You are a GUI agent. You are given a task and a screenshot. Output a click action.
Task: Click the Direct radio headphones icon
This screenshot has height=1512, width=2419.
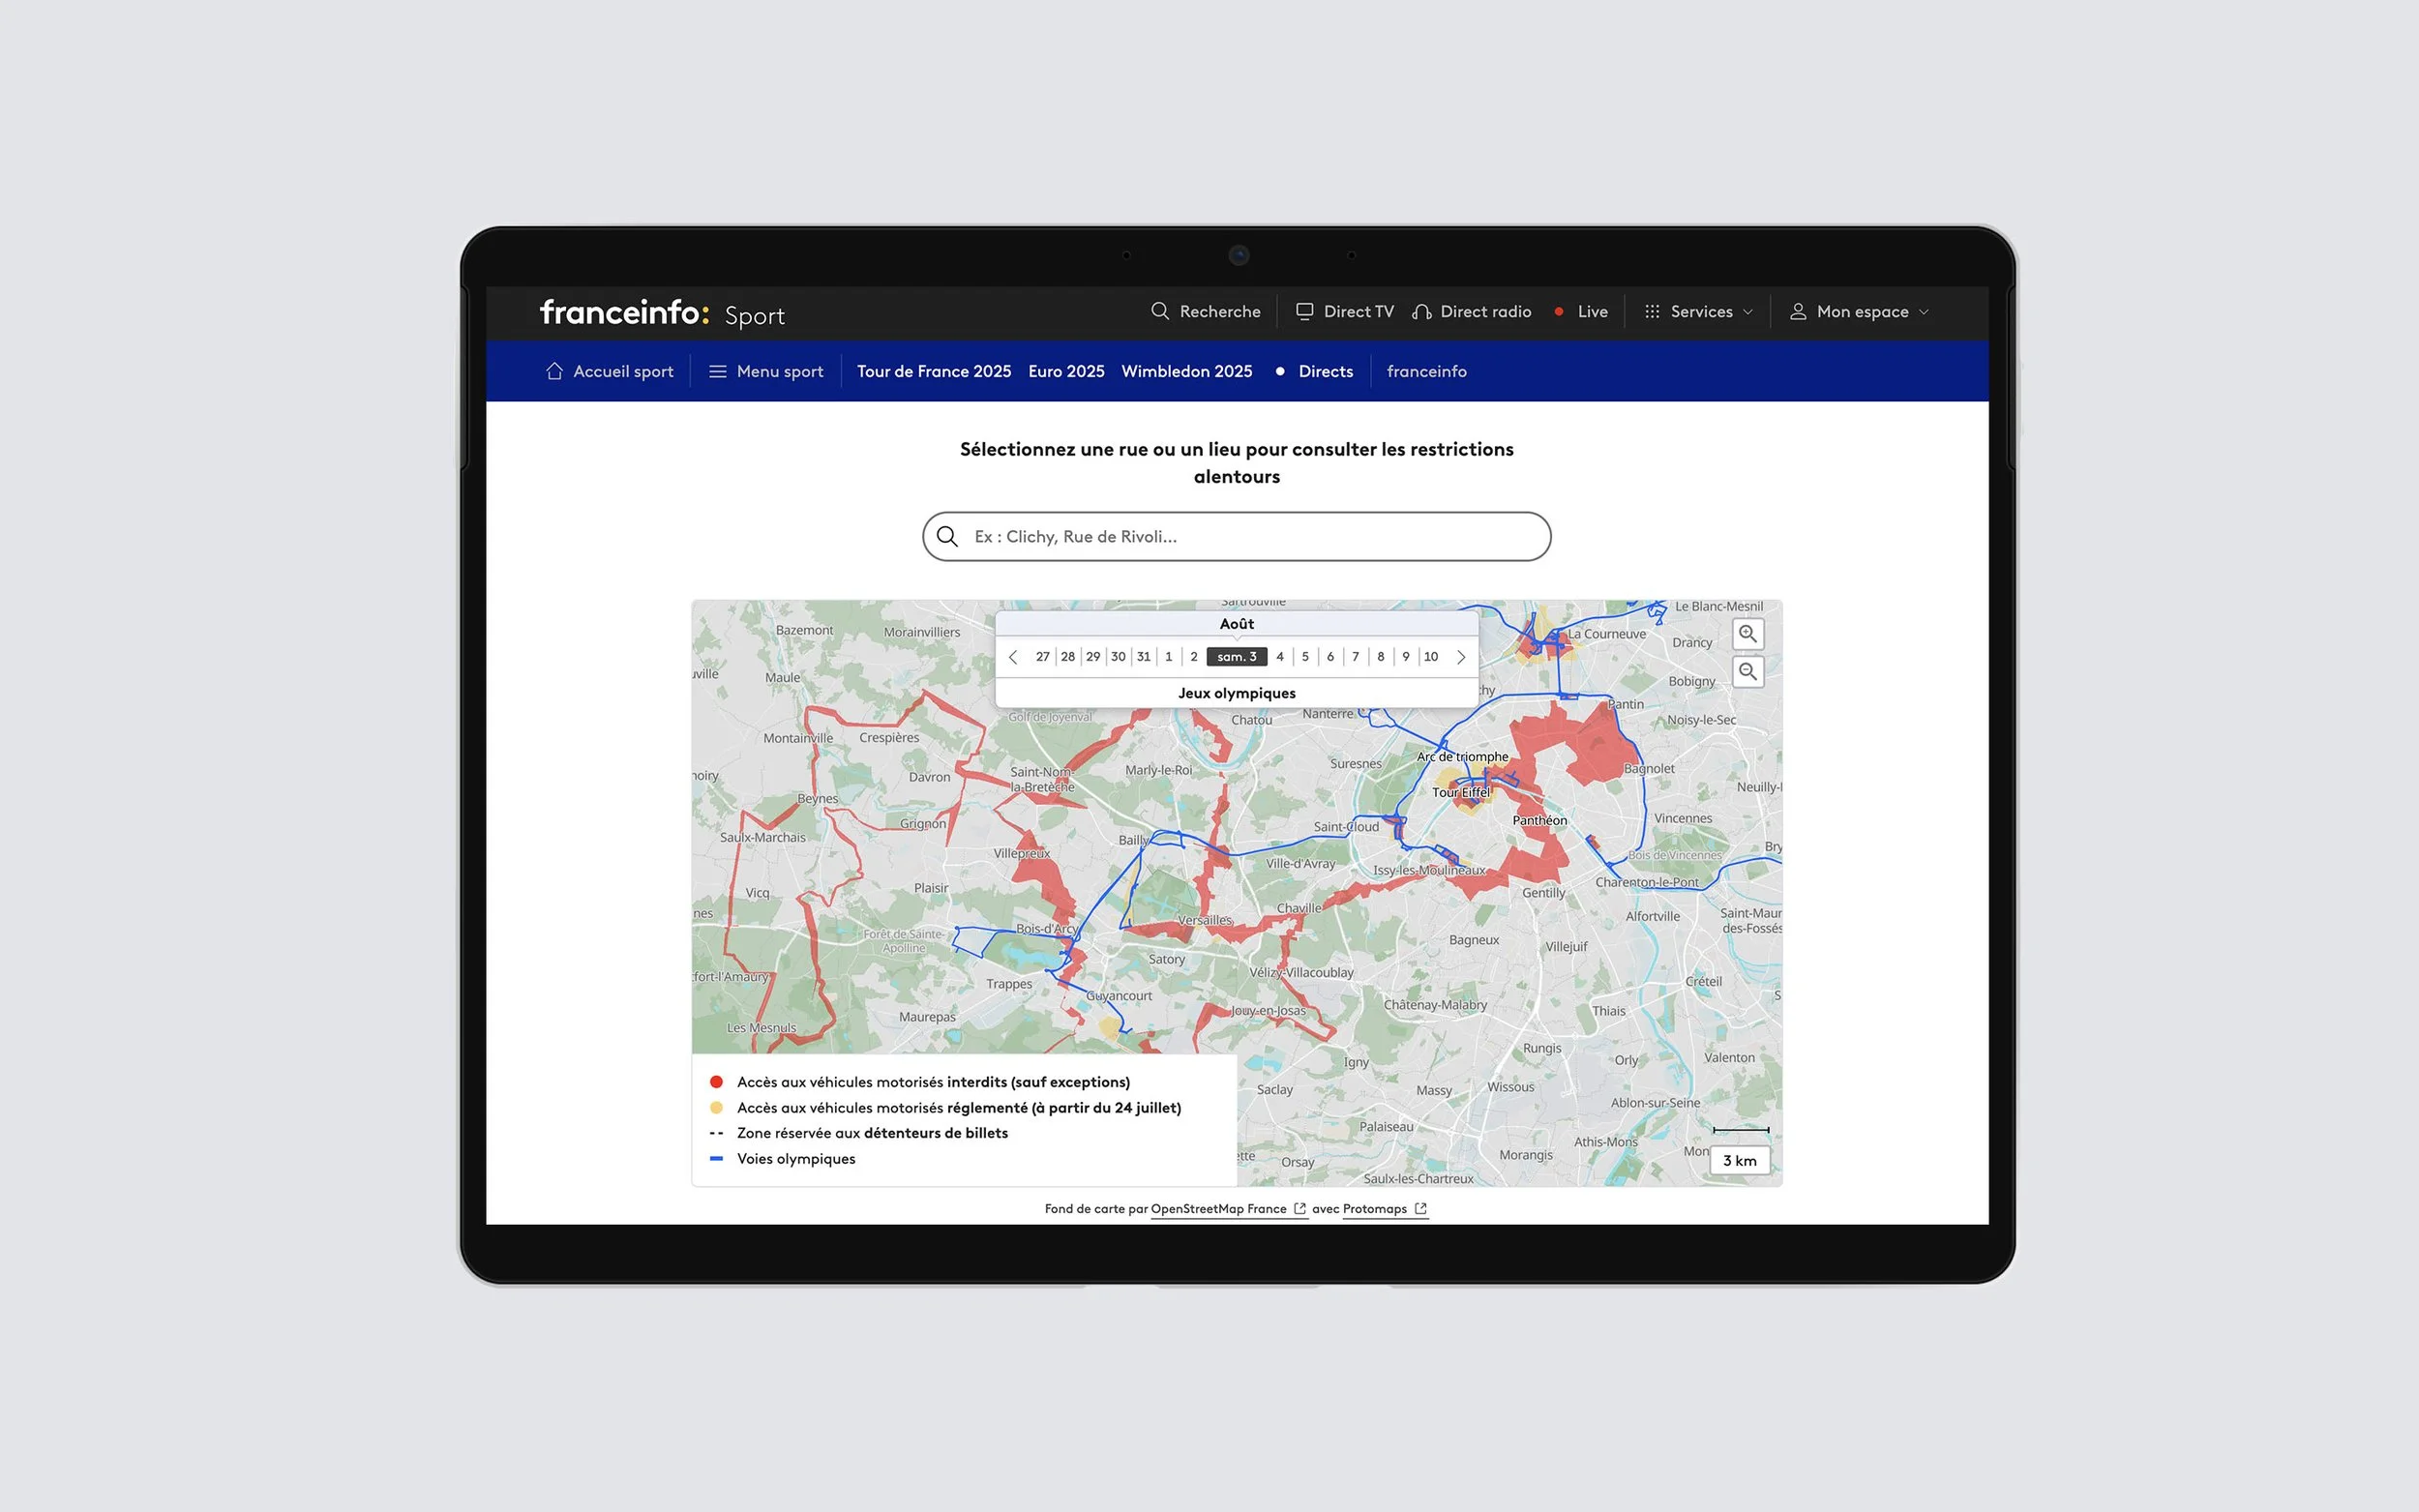1421,312
